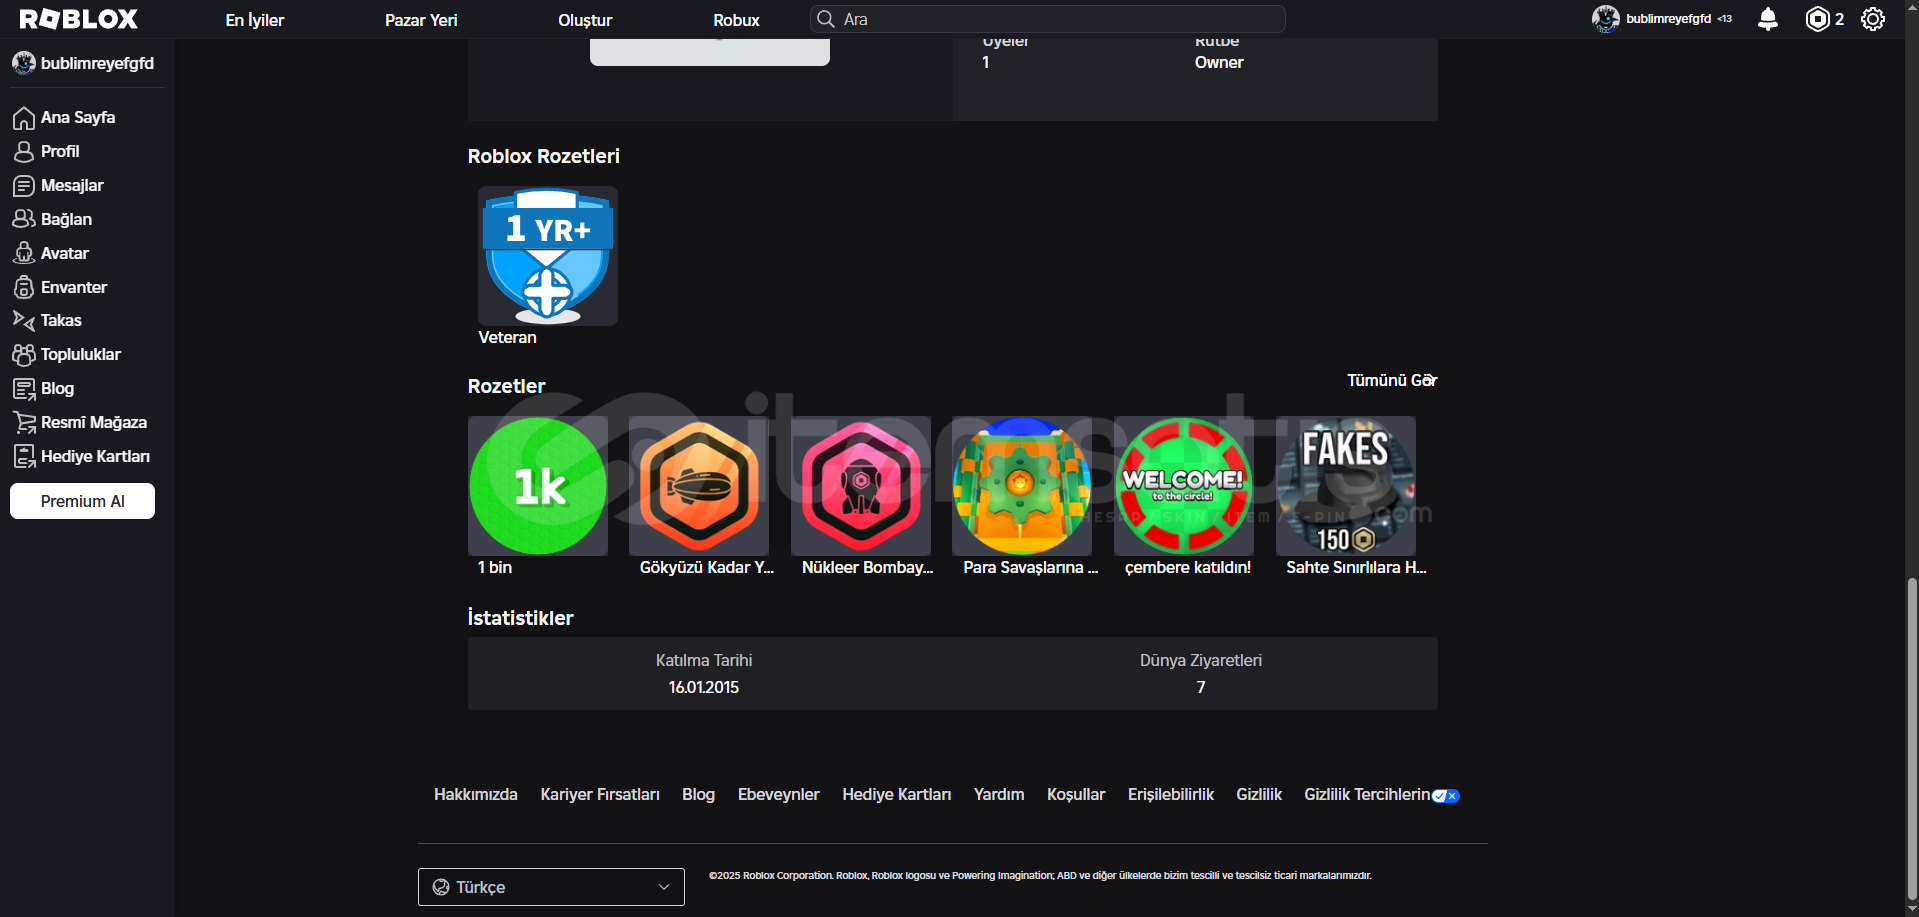The height and width of the screenshot is (917, 1919).
Task: Click the Takas trade icon
Action: (24, 320)
